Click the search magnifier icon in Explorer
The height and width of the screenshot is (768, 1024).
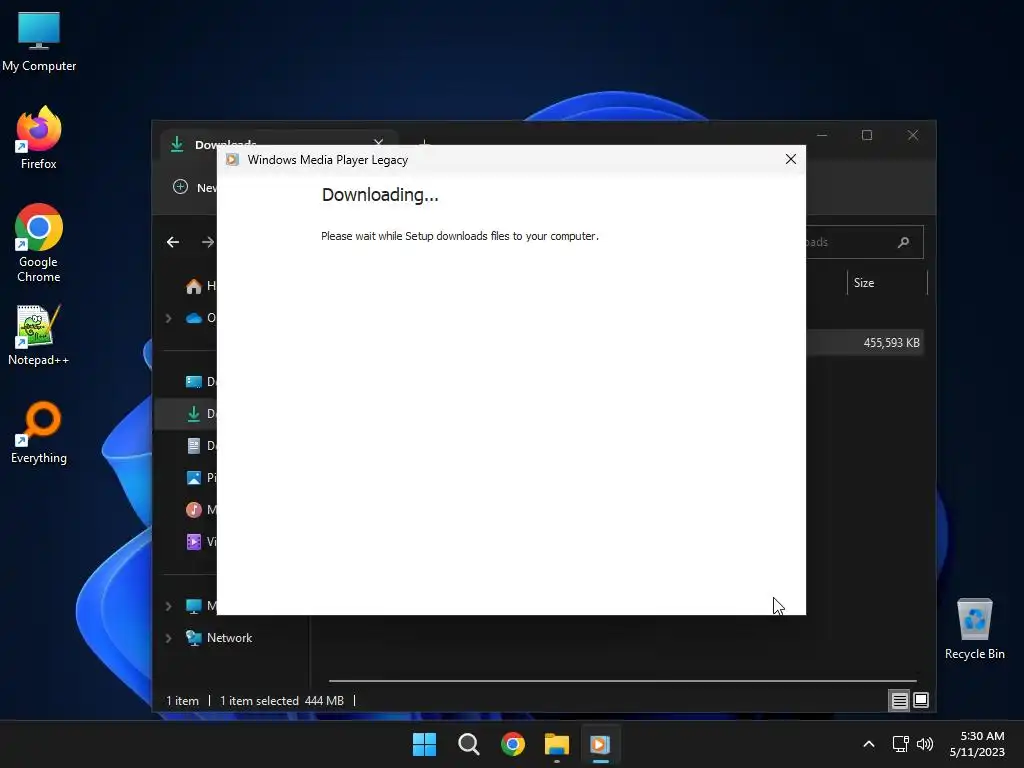click(x=904, y=242)
